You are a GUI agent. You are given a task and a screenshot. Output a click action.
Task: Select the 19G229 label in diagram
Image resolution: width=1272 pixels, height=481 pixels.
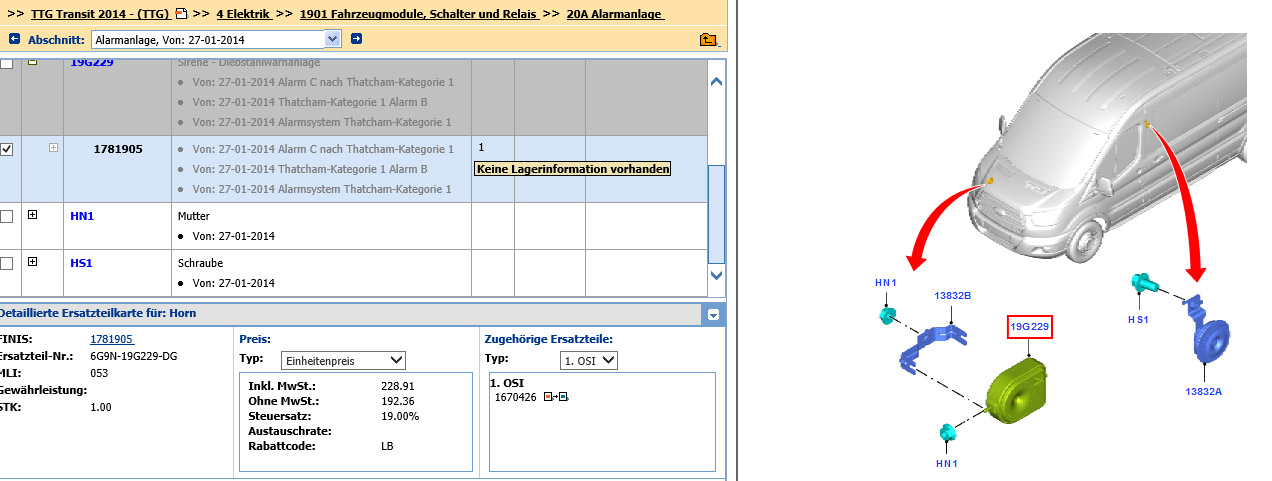pyautogui.click(x=1029, y=325)
